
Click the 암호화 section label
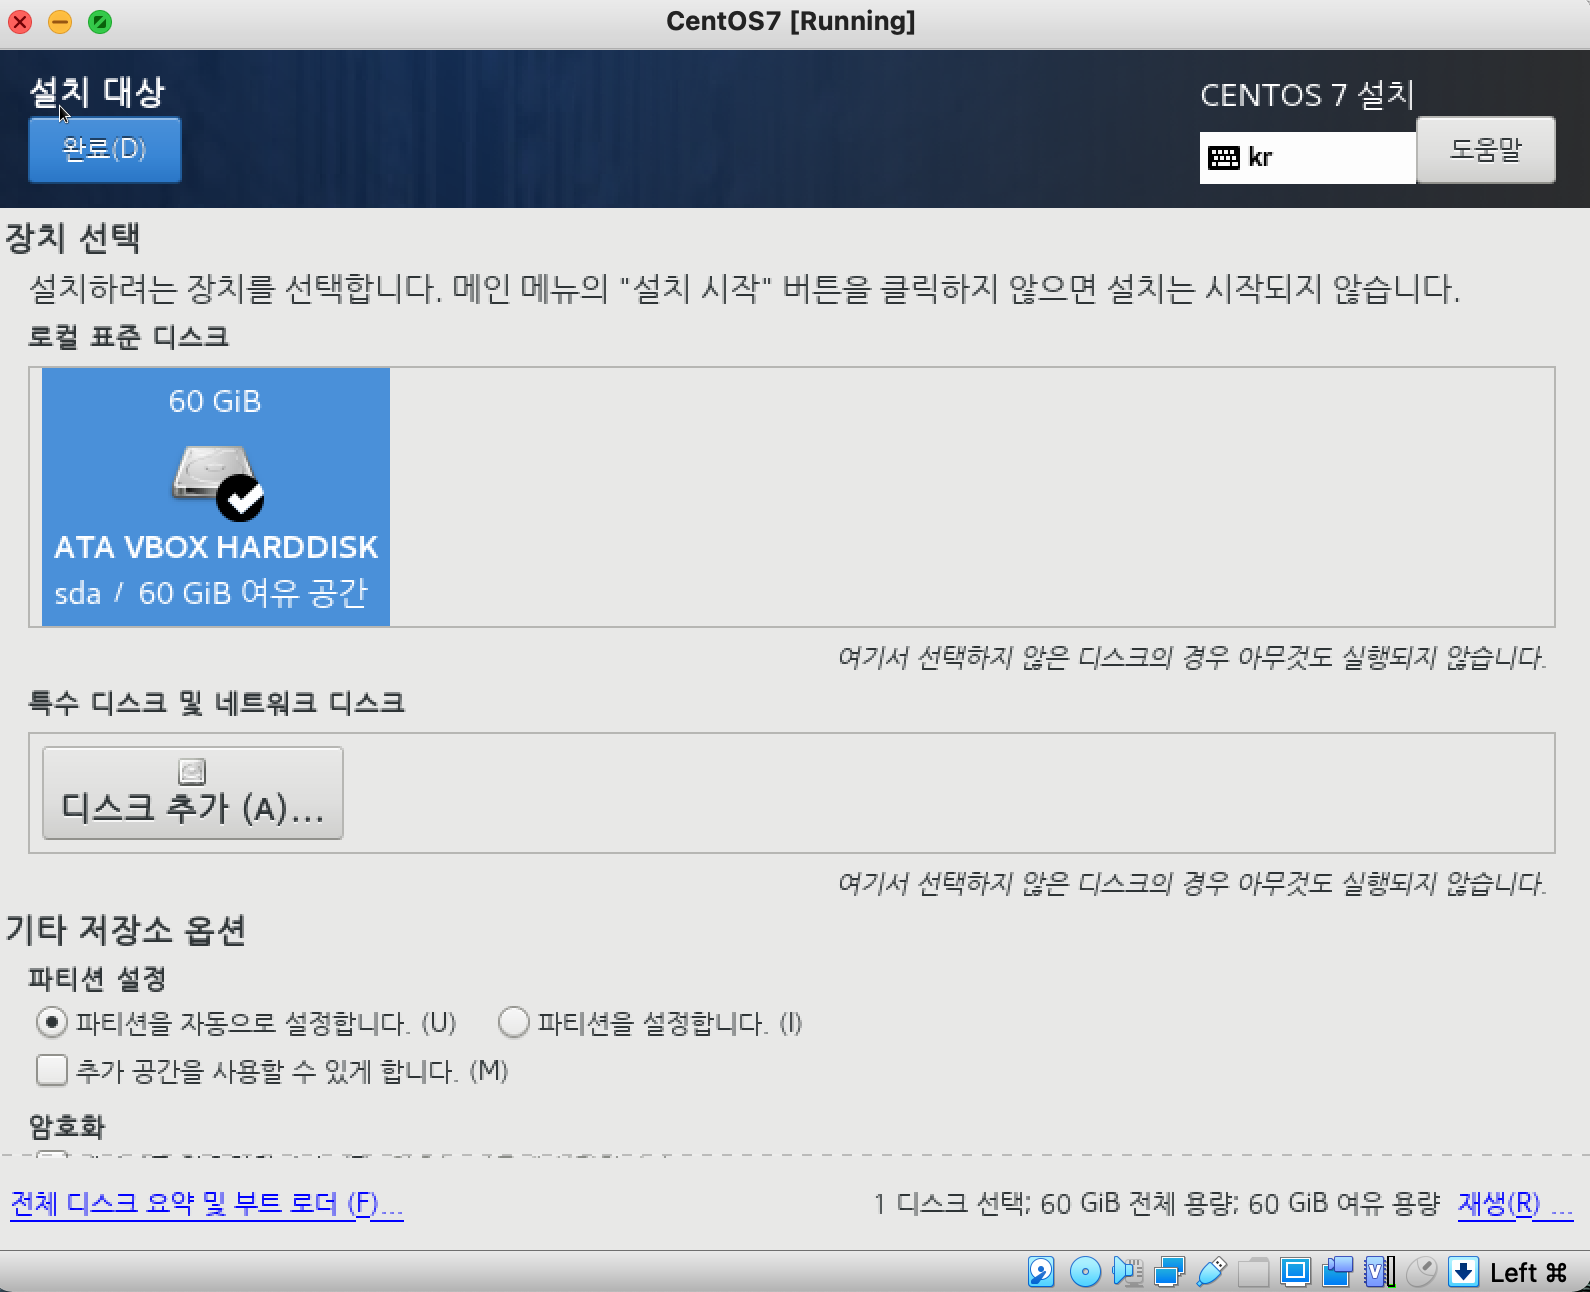(x=67, y=1127)
